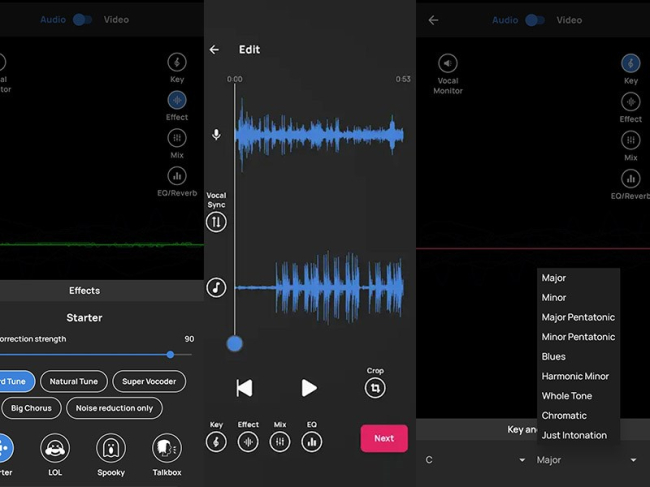Click the music note track icon
Viewport: 650px width, 487px height.
click(x=216, y=287)
